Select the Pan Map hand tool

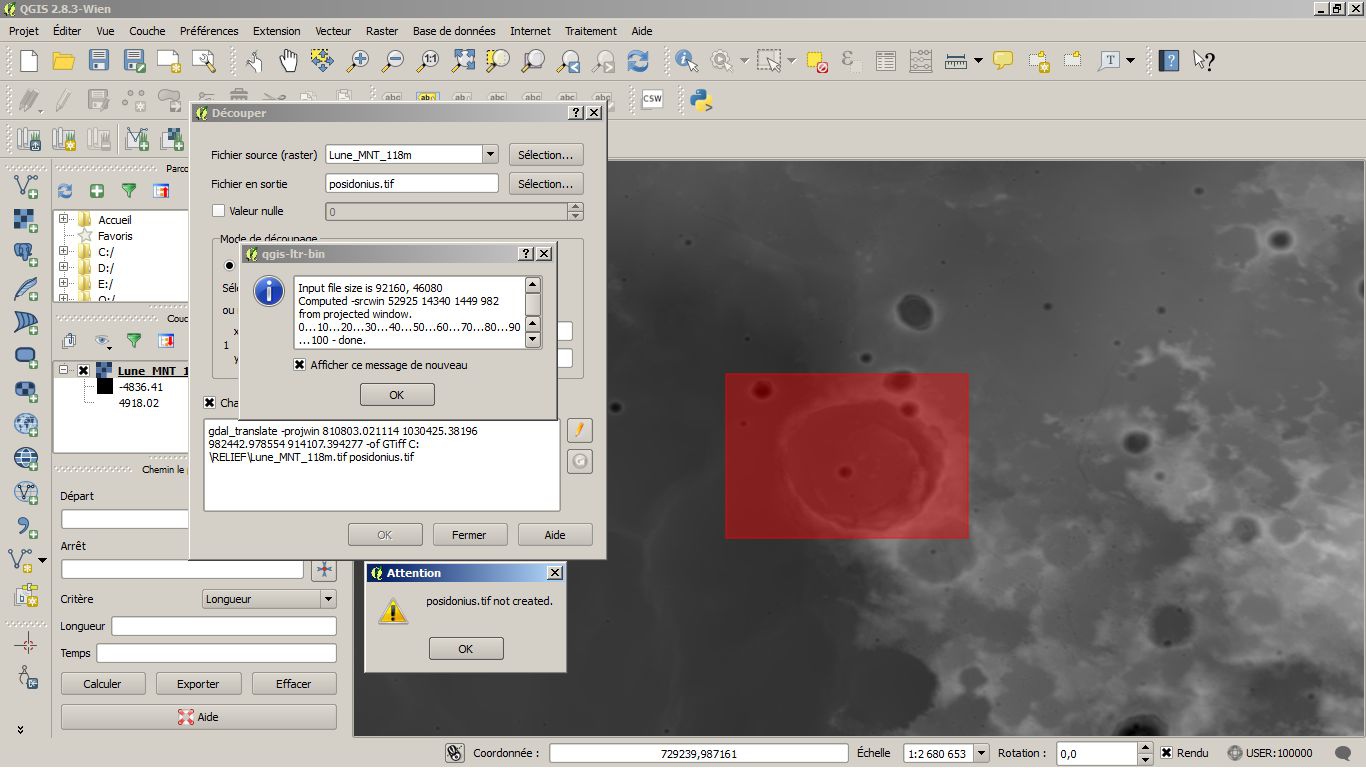point(289,61)
